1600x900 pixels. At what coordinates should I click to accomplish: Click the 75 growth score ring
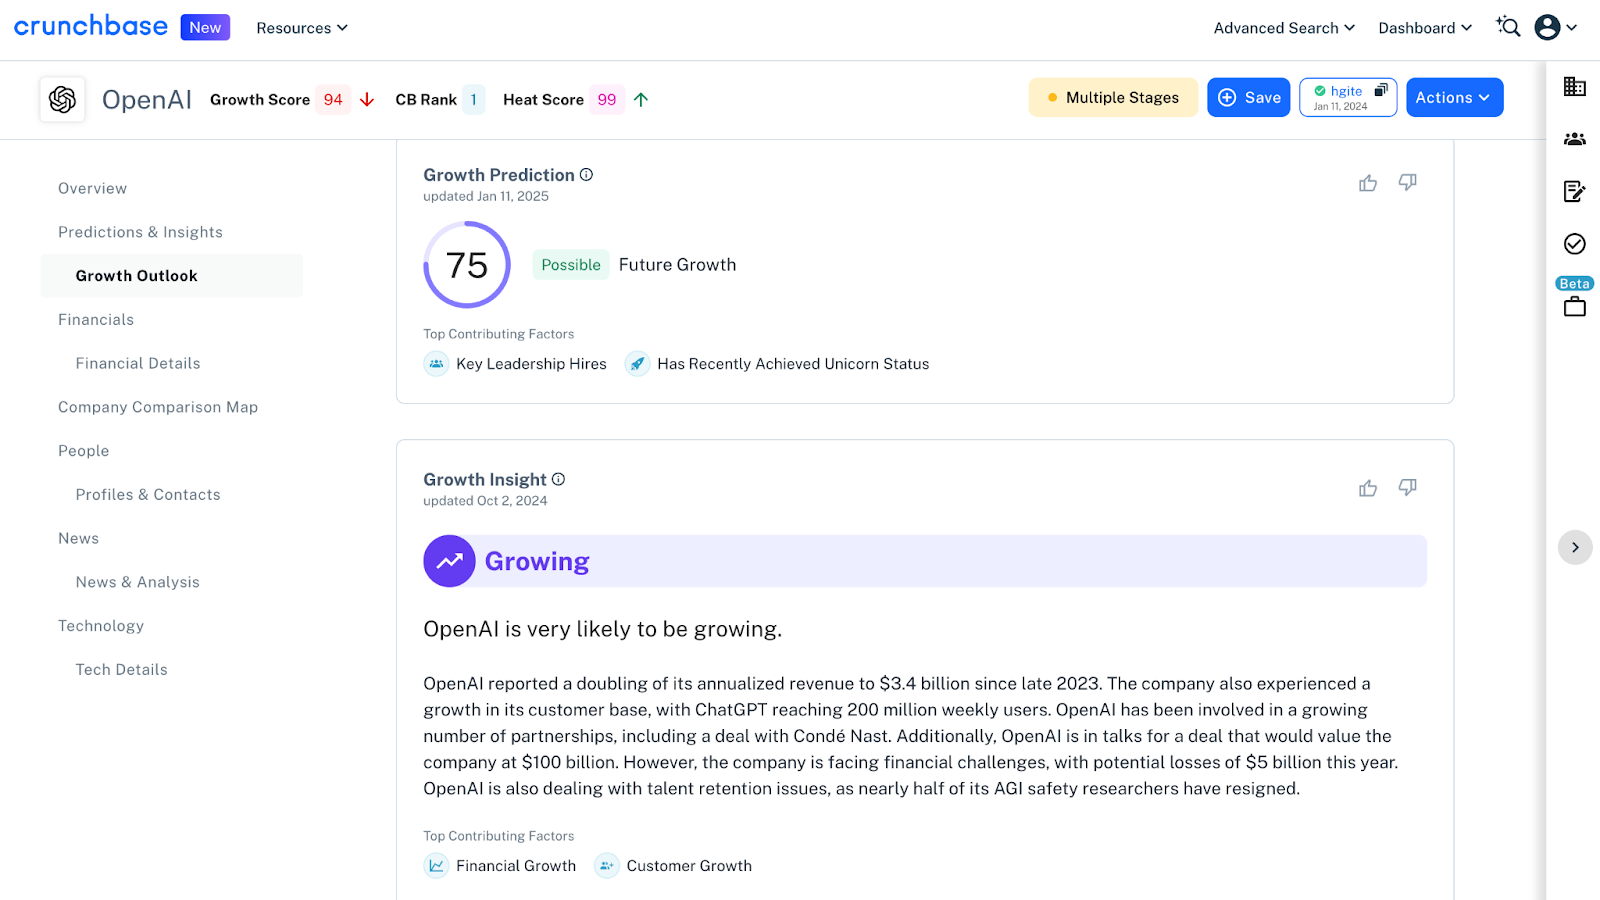[467, 265]
